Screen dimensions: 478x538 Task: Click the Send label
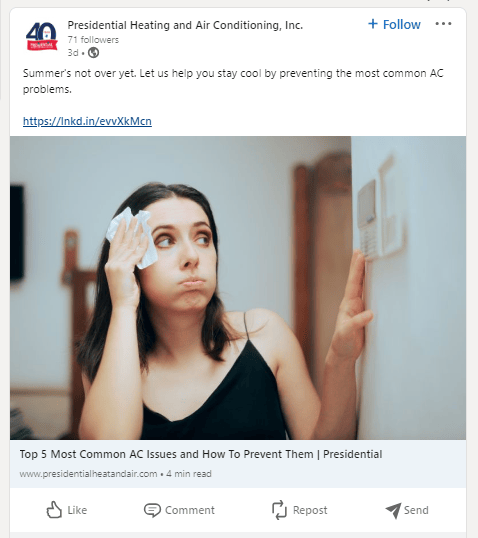click(416, 510)
